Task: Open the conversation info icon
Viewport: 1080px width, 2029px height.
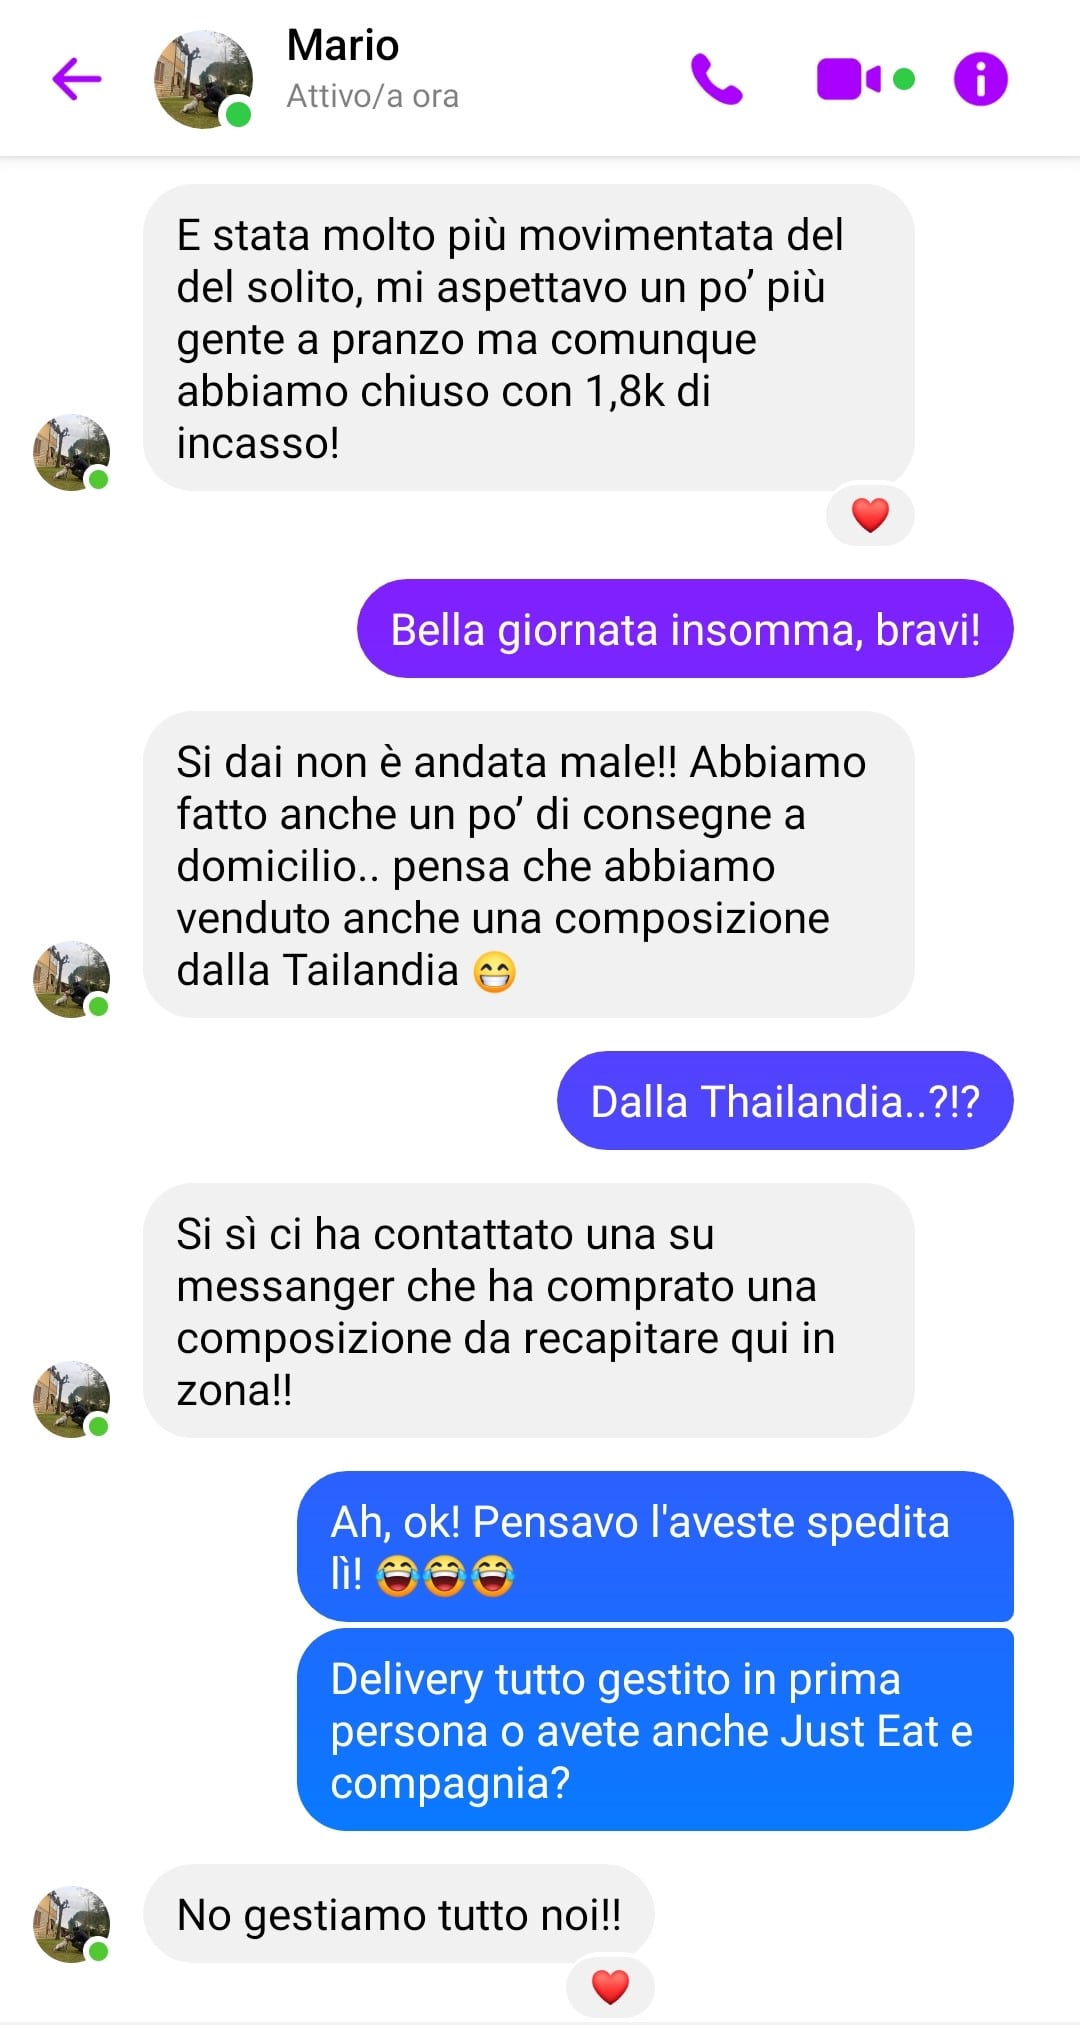Action: click(x=980, y=79)
